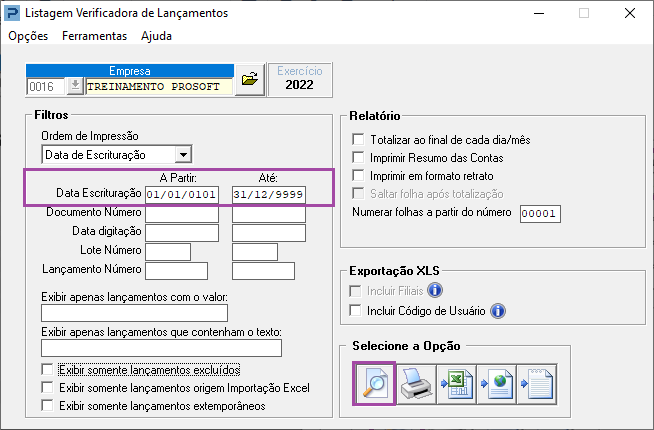Minimize the Listagem Verificadora window
Screen dimensions: 654x430
click(x=539, y=13)
